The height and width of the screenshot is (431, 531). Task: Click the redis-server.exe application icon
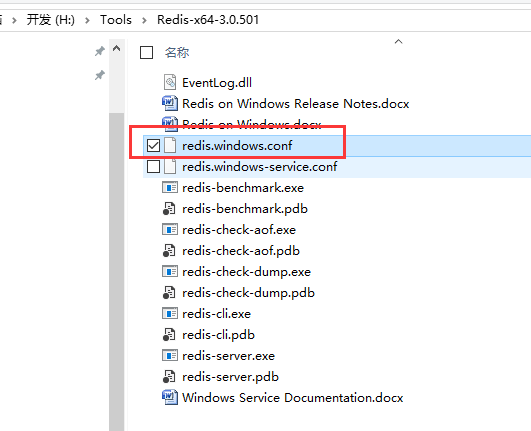coord(170,355)
